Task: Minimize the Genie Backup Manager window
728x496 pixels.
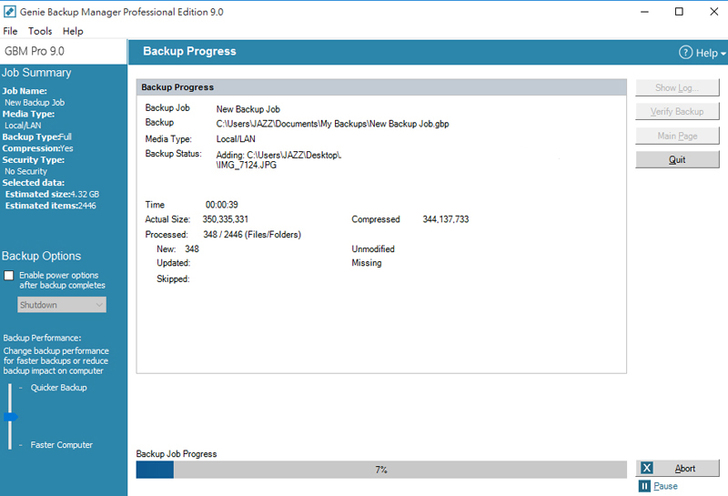Action: [x=633, y=12]
